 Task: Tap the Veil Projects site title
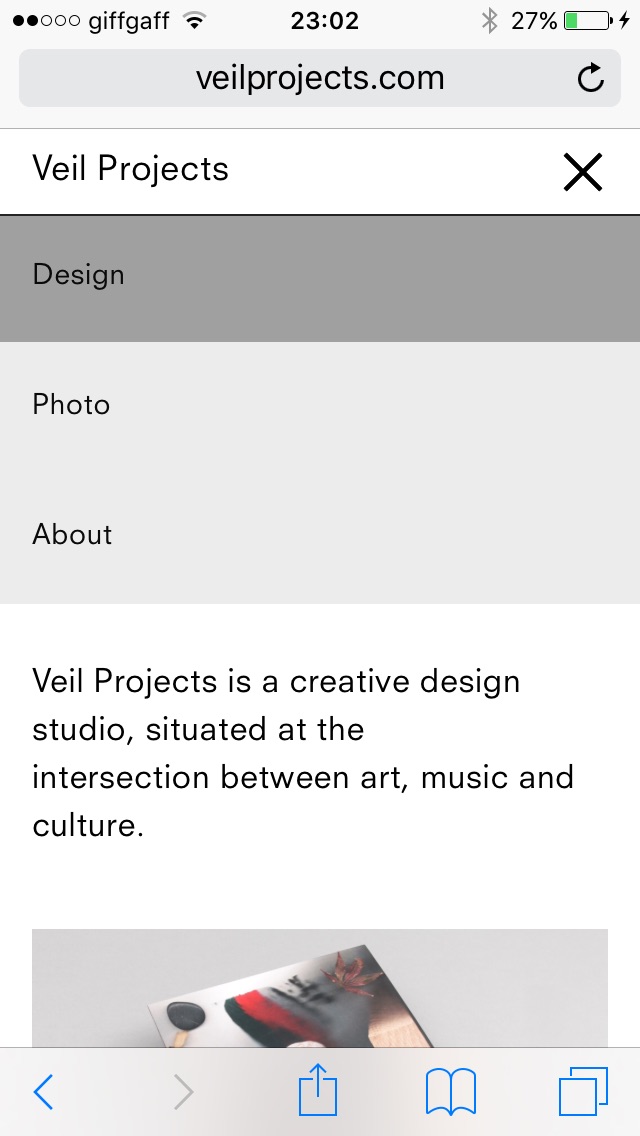130,169
